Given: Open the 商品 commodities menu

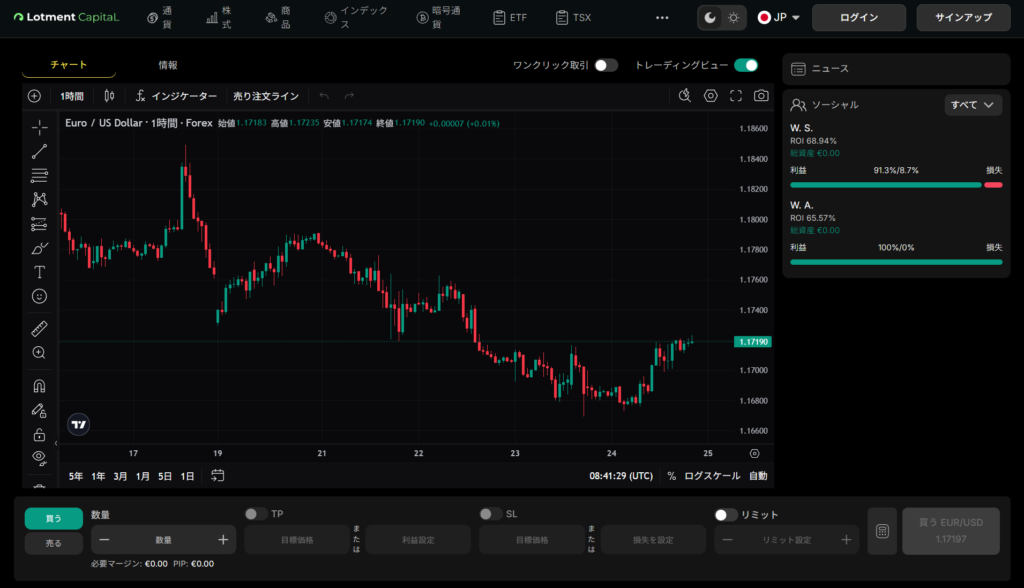Looking at the screenshot, I should coord(278,18).
